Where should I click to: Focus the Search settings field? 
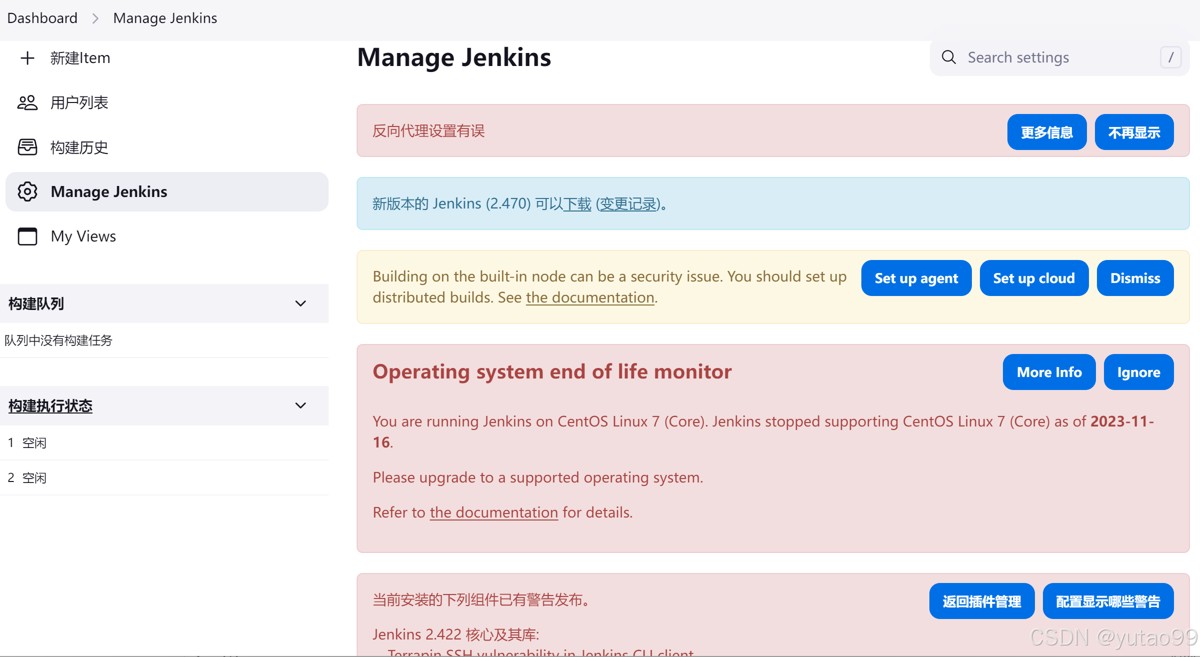click(1060, 58)
